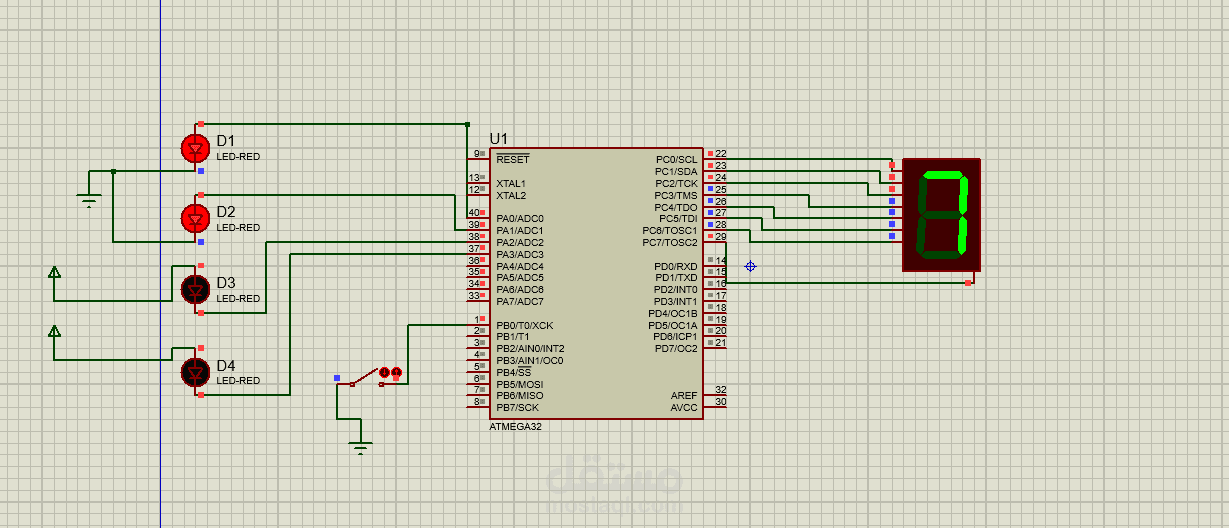Click pin number 40 beside PA0/ADC0
Screen dimensions: 1229x528
pos(472,213)
